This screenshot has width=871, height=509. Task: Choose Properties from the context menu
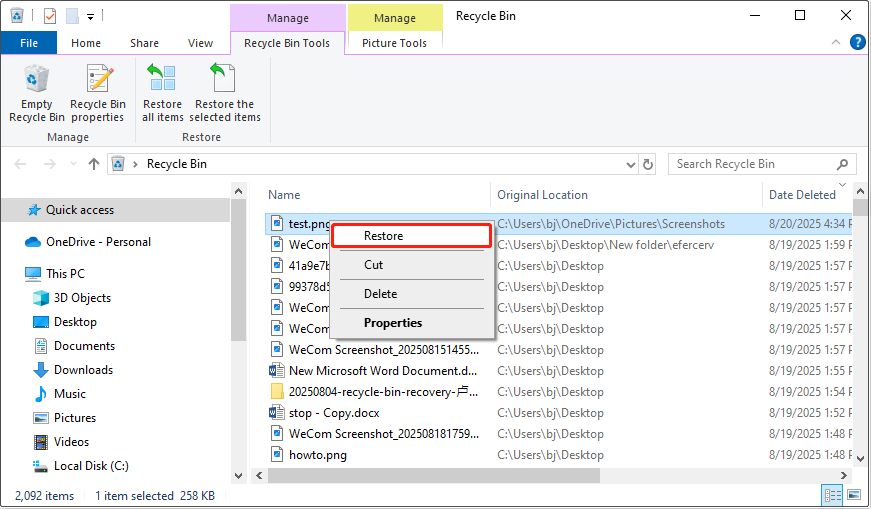(x=411, y=322)
